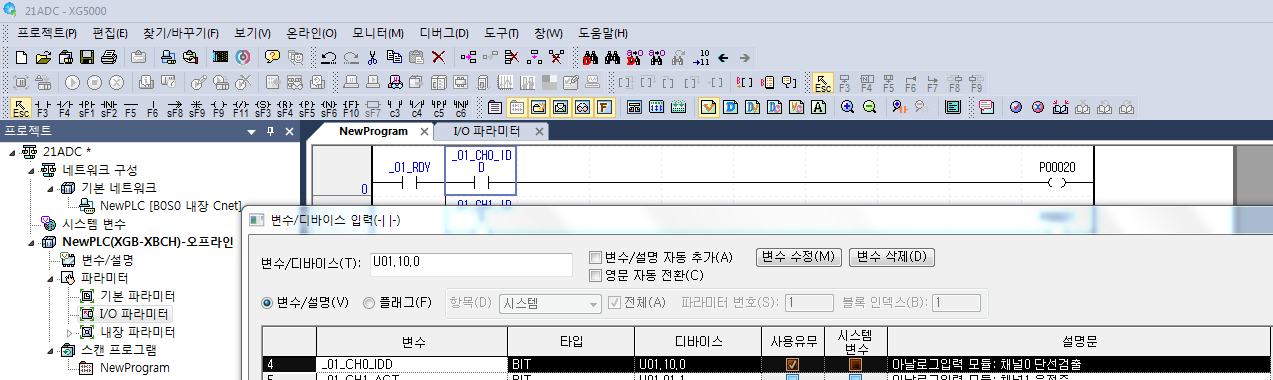This screenshot has width=1273, height=380.
Task: Collapse the 파라미터 tree node
Action: [x=50, y=278]
